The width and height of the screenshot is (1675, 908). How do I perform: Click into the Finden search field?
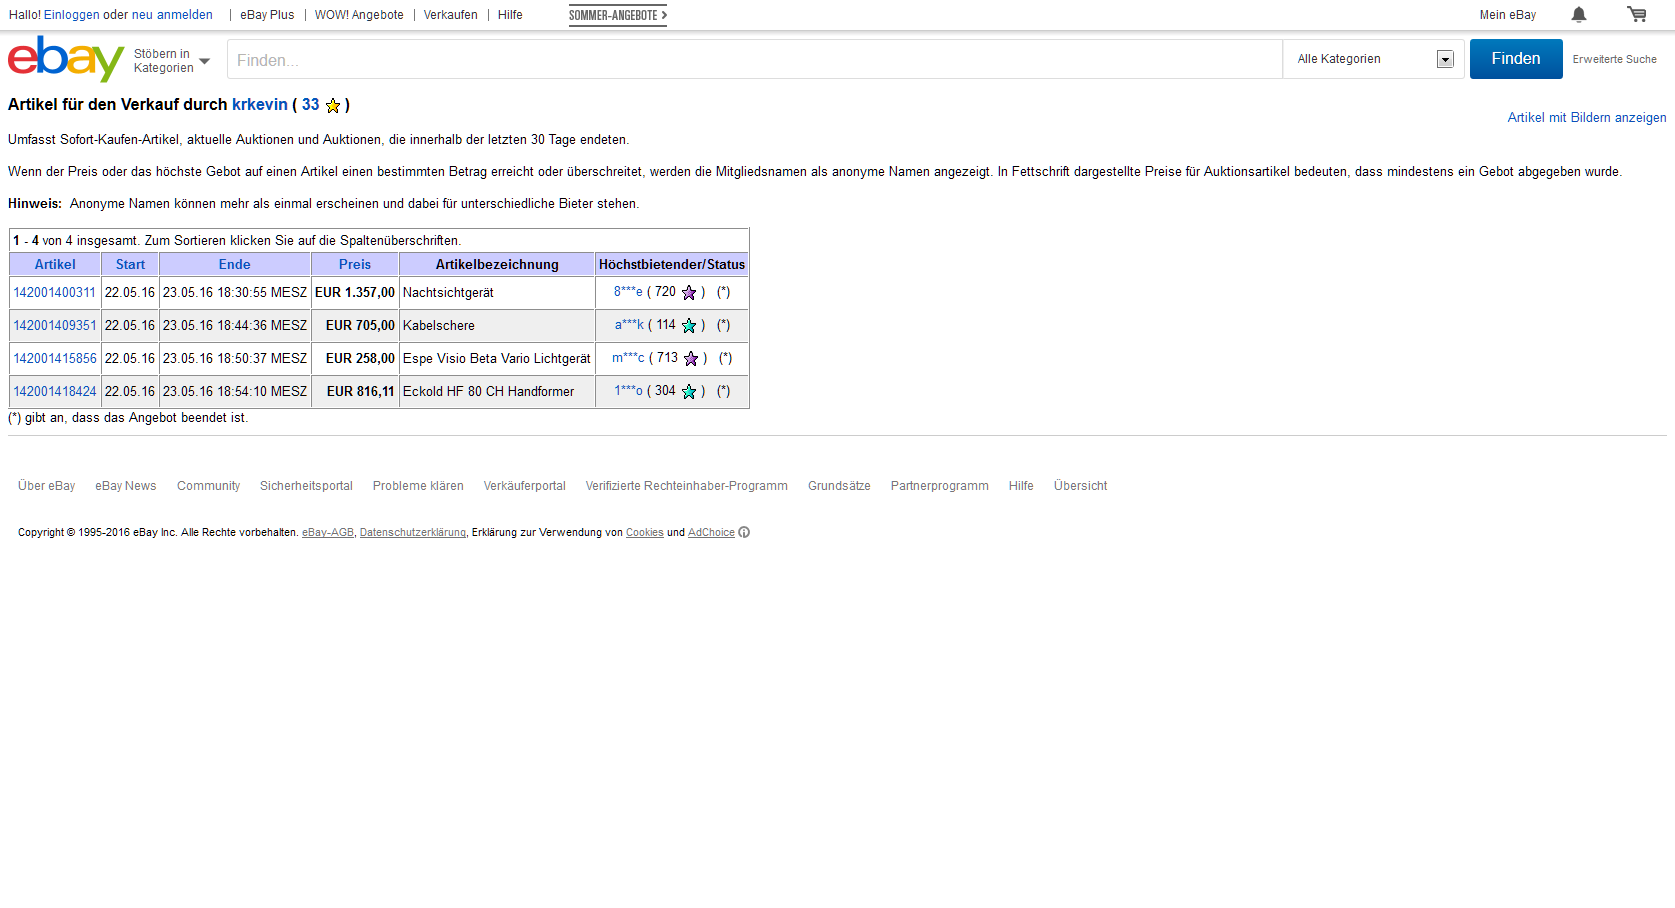click(x=754, y=60)
